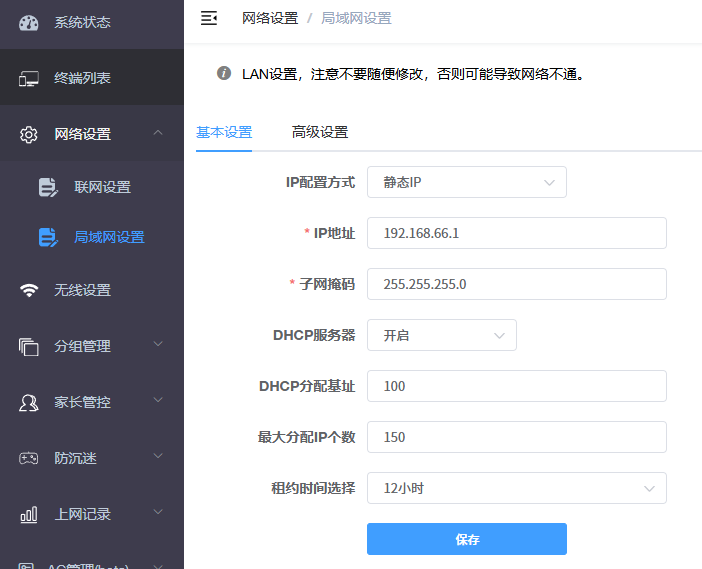The width and height of the screenshot is (702, 569).
Task: Click the Terminal List monitor icon
Action: [29, 78]
